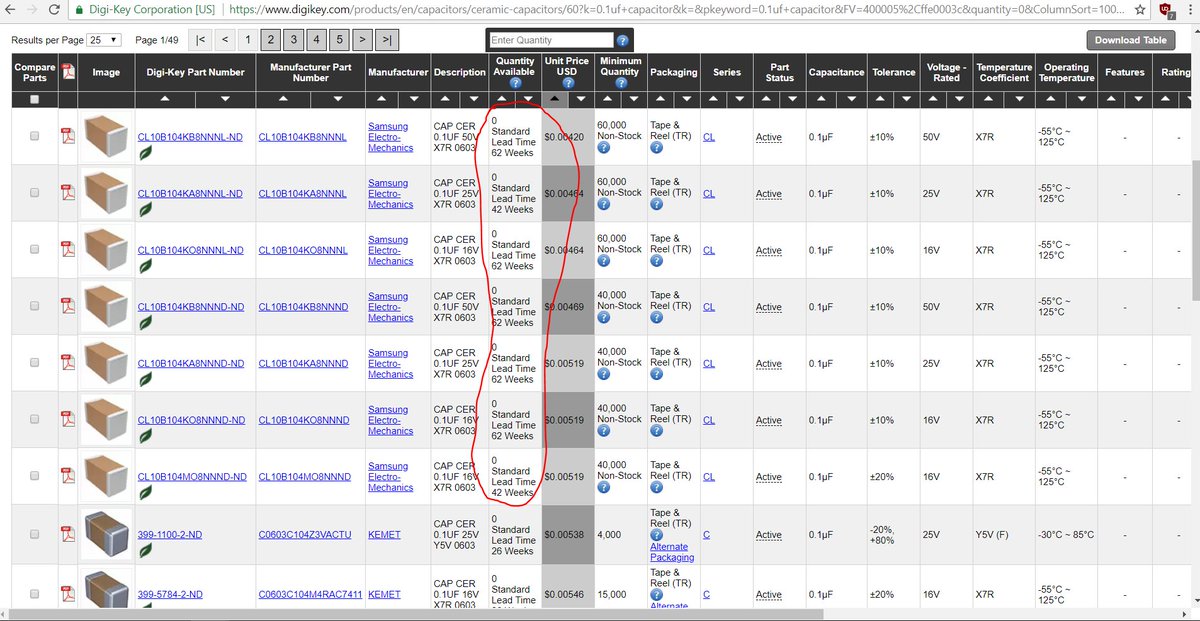
Task: Open help icon under Quantity Available header
Action: coord(515,84)
